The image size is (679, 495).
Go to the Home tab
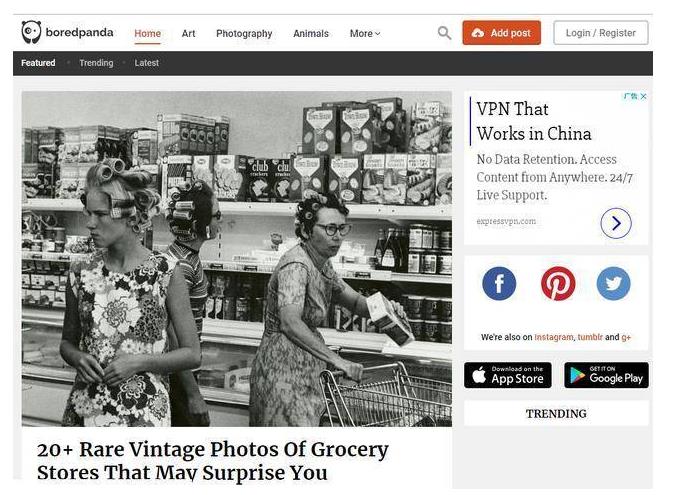coord(147,33)
